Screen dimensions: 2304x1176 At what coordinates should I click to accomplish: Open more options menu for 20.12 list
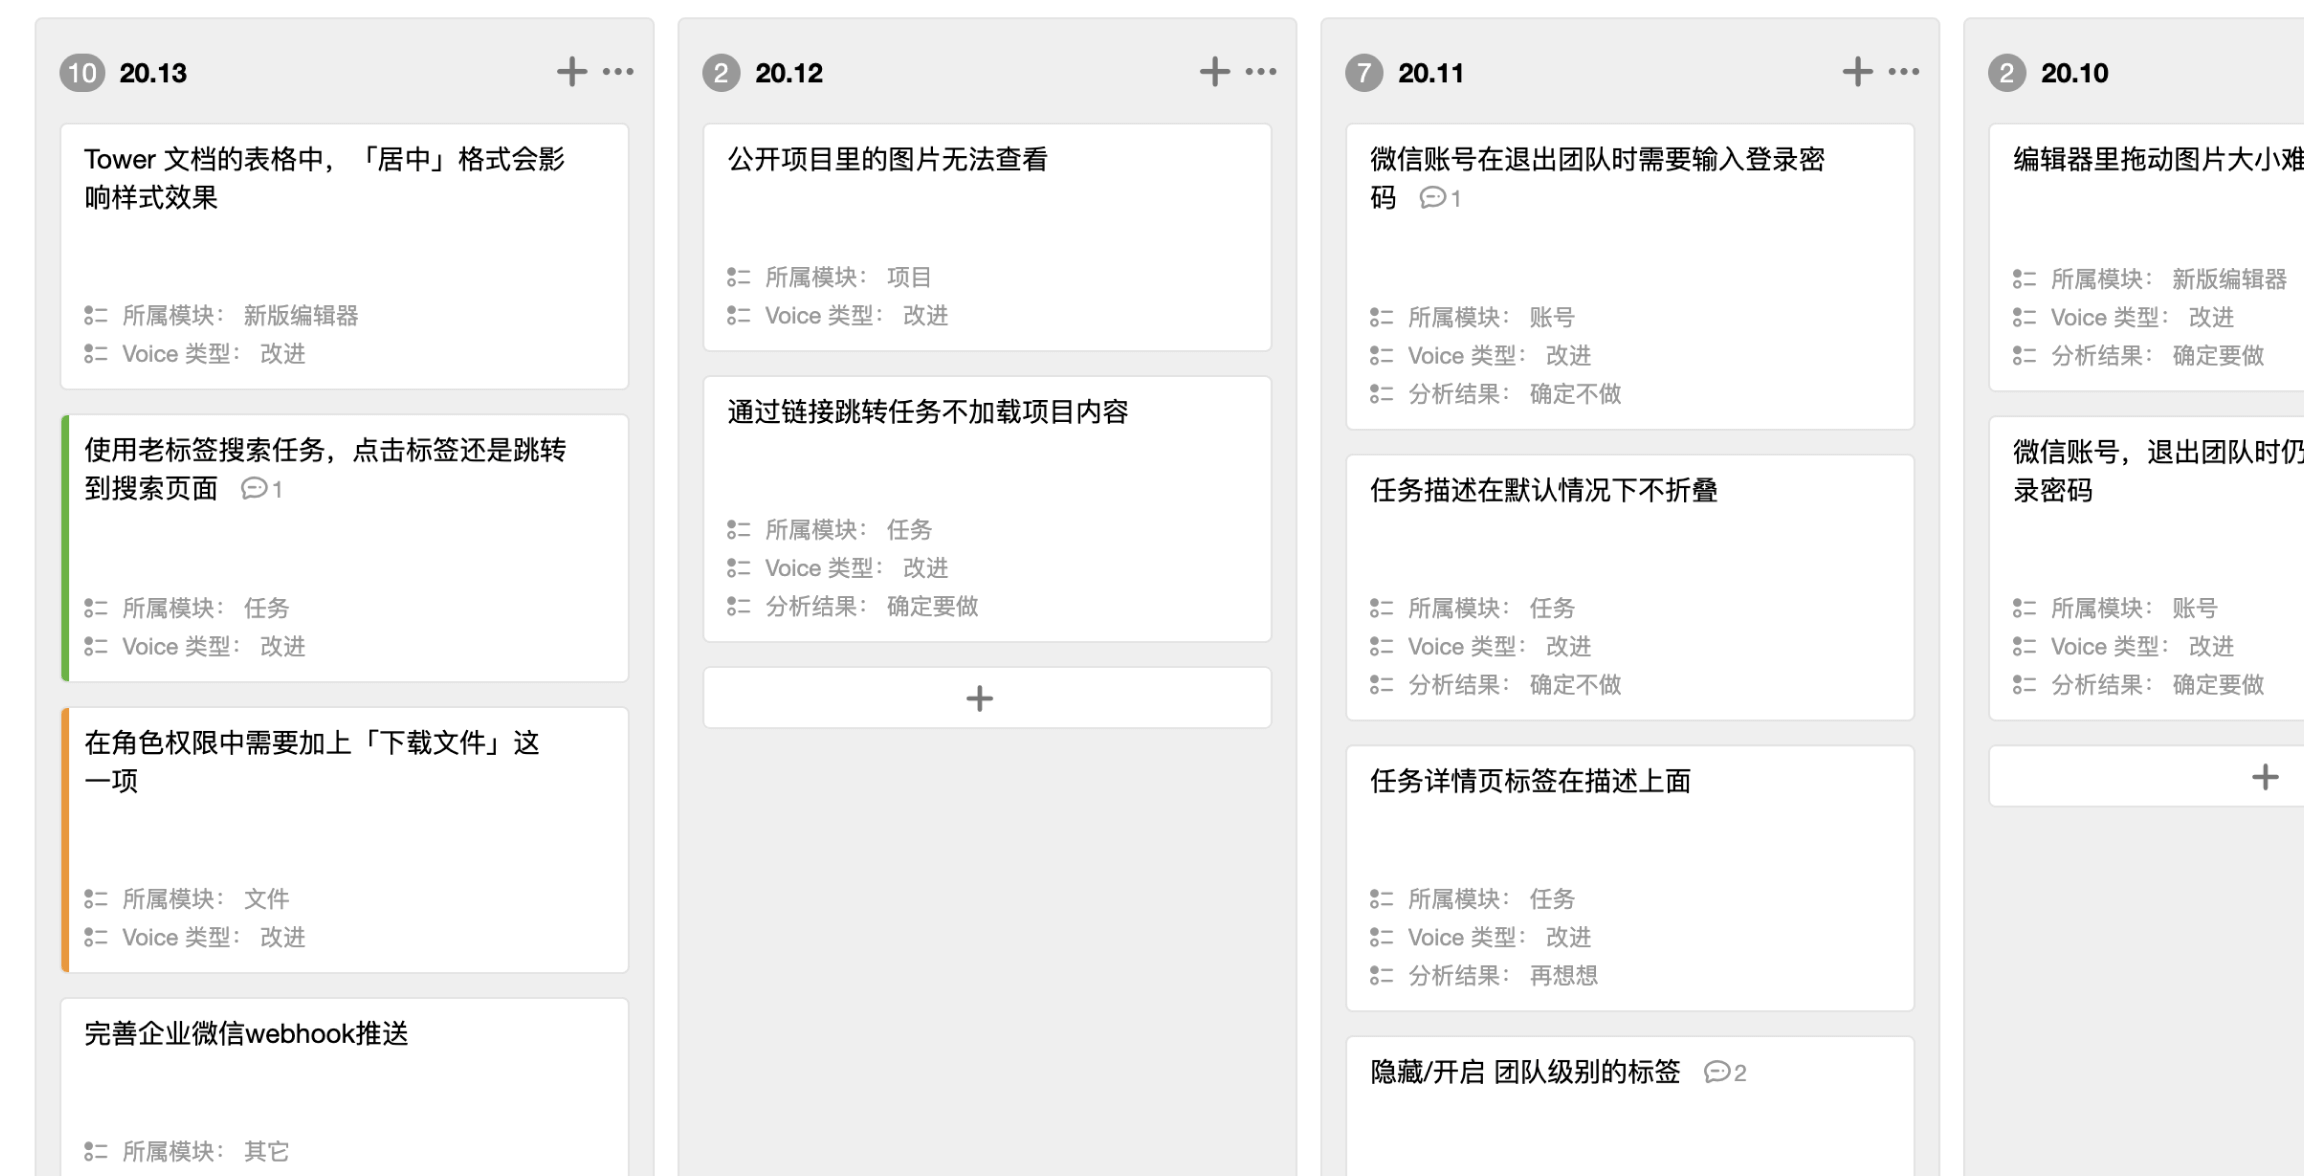[x=1261, y=72]
